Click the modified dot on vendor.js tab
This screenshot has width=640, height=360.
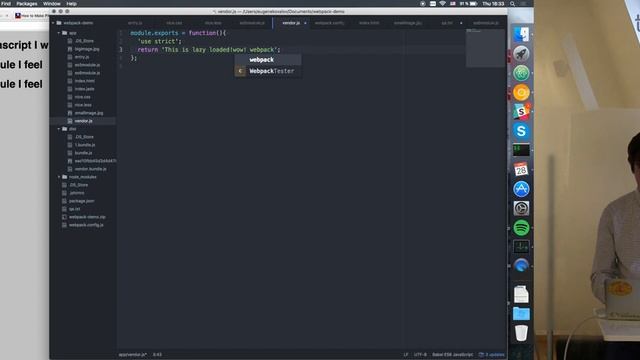click(305, 23)
